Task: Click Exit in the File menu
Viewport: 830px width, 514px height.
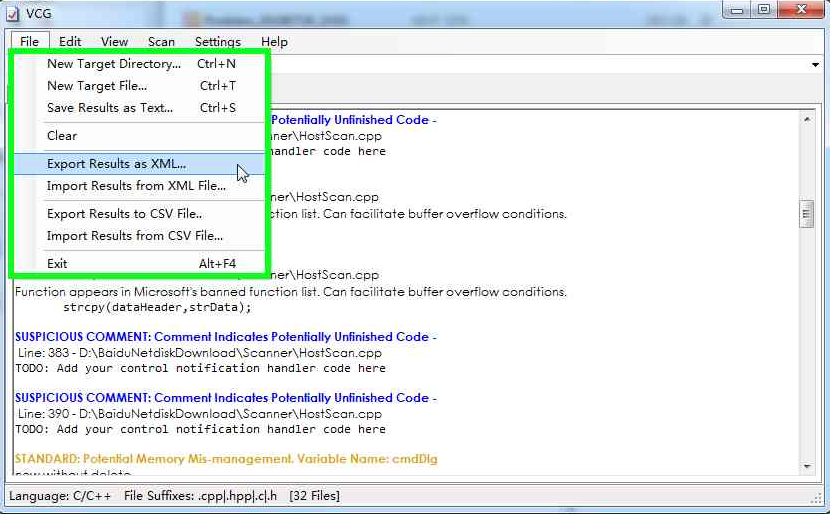Action: 57,264
